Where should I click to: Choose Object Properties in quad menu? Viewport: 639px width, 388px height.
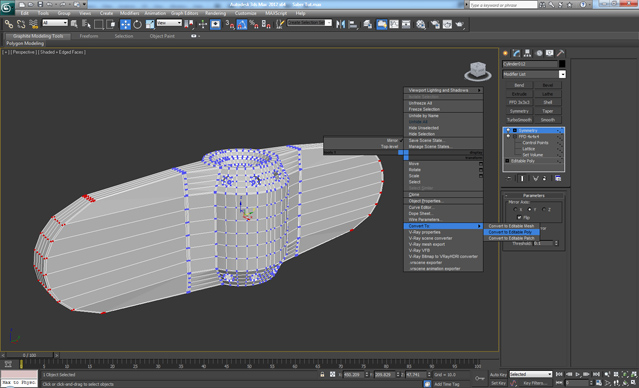443,201
